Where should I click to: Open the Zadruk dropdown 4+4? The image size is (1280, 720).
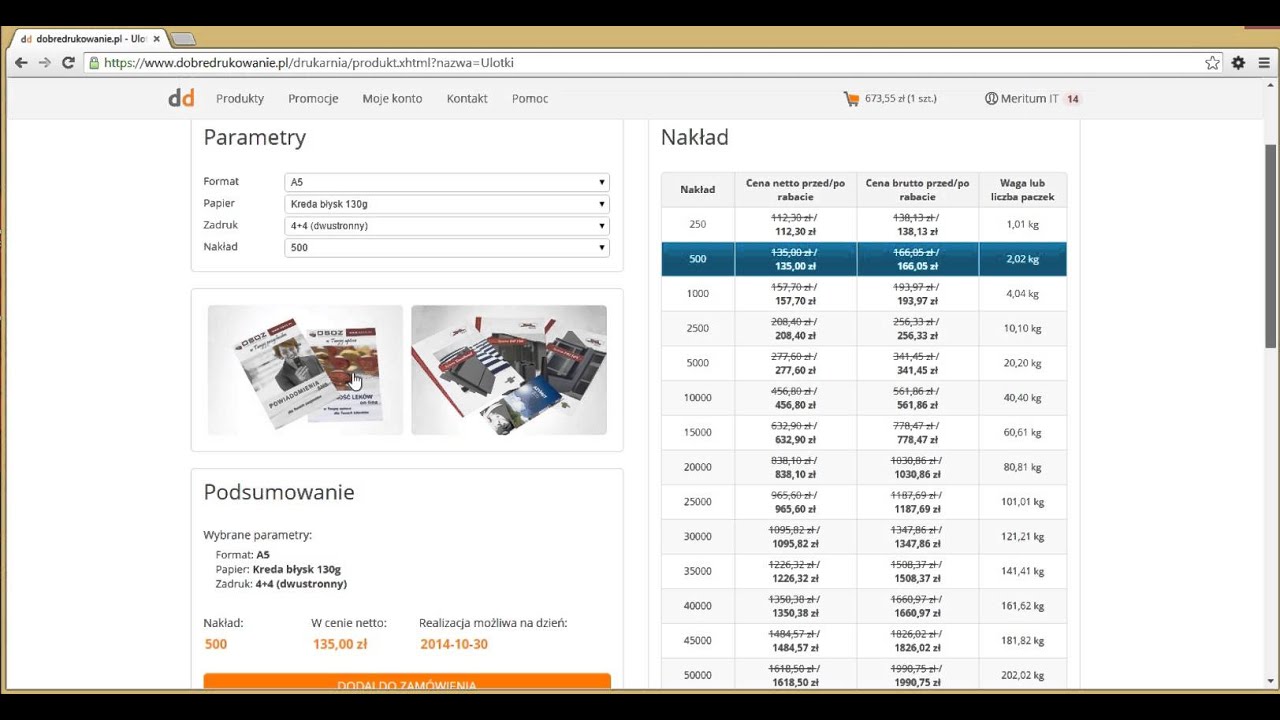pyautogui.click(x=447, y=226)
